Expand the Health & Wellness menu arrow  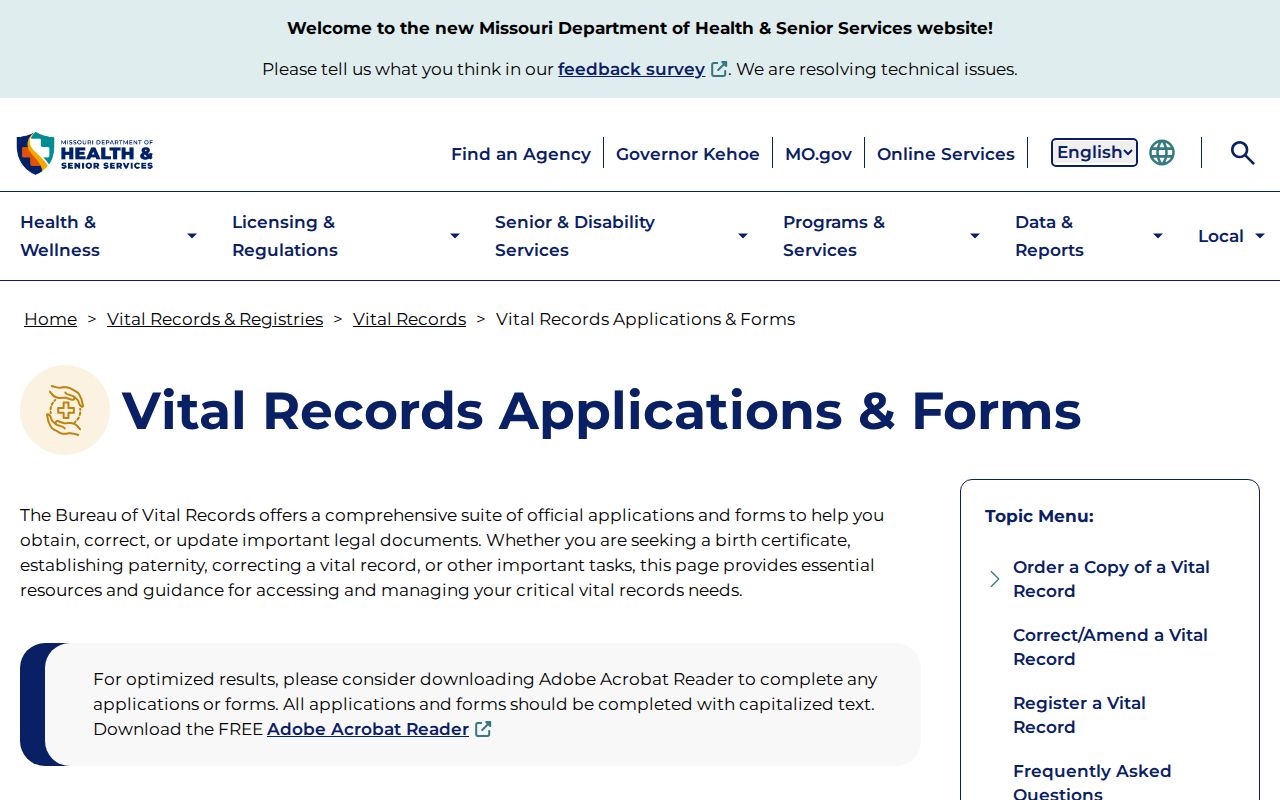[192, 236]
